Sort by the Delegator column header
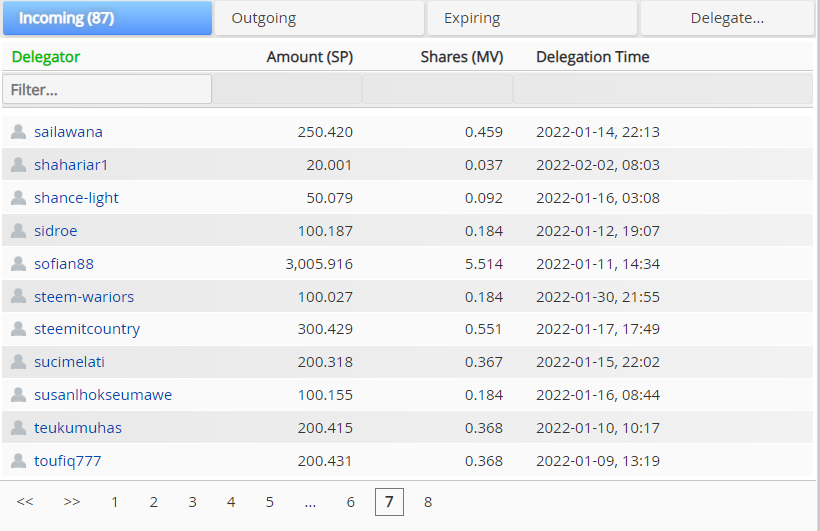Screen dimensions: 820x531 [45, 57]
